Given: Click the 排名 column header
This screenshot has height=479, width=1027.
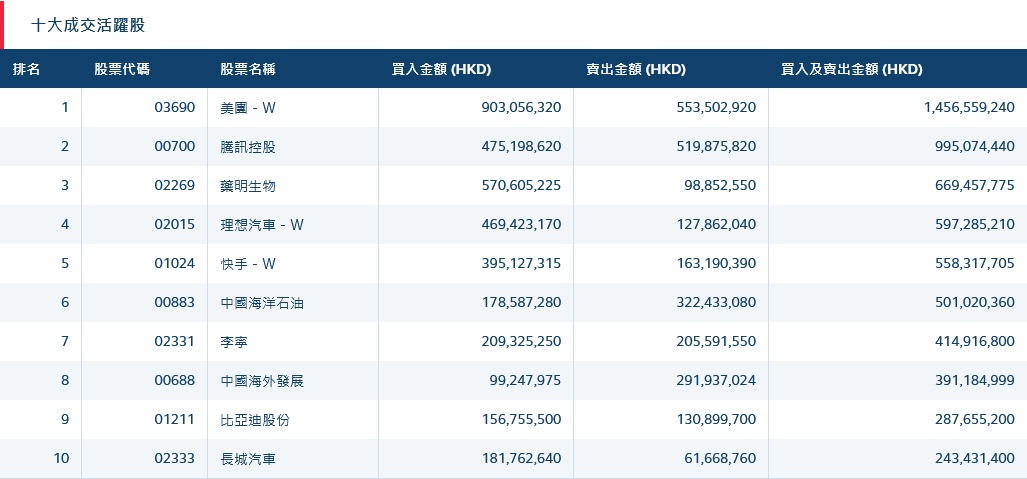Looking at the screenshot, I should coord(26,69).
